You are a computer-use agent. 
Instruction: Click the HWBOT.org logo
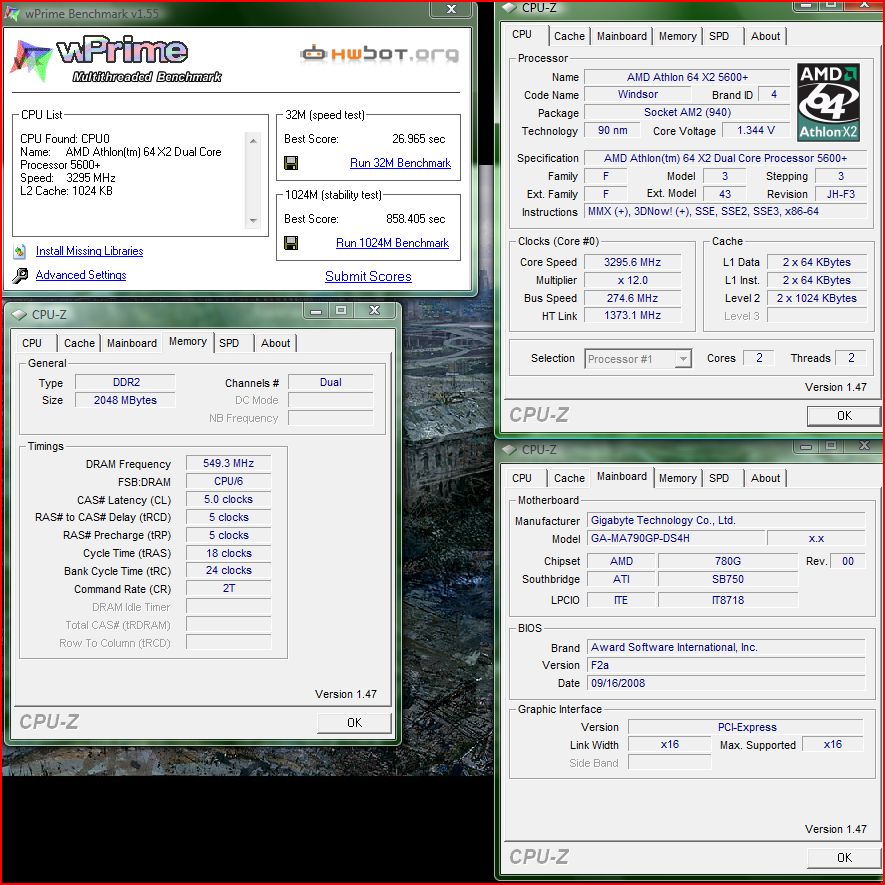pos(379,54)
